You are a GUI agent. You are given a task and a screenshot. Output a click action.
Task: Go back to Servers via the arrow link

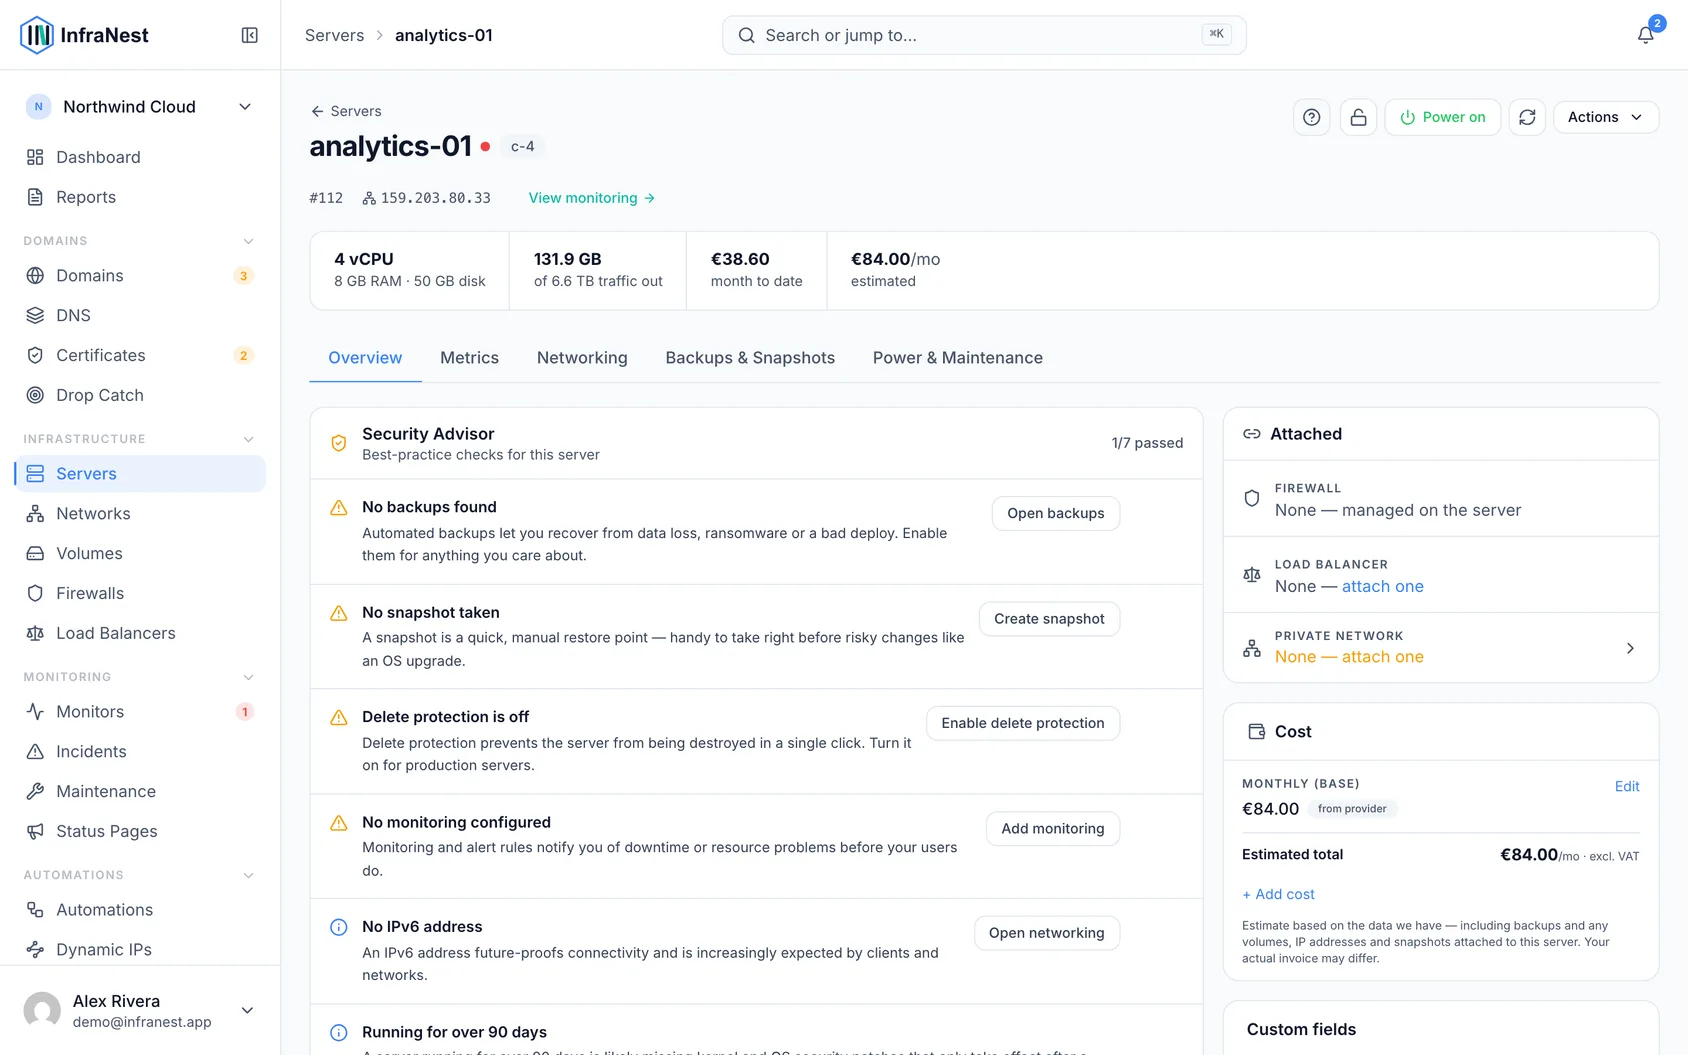point(346,111)
